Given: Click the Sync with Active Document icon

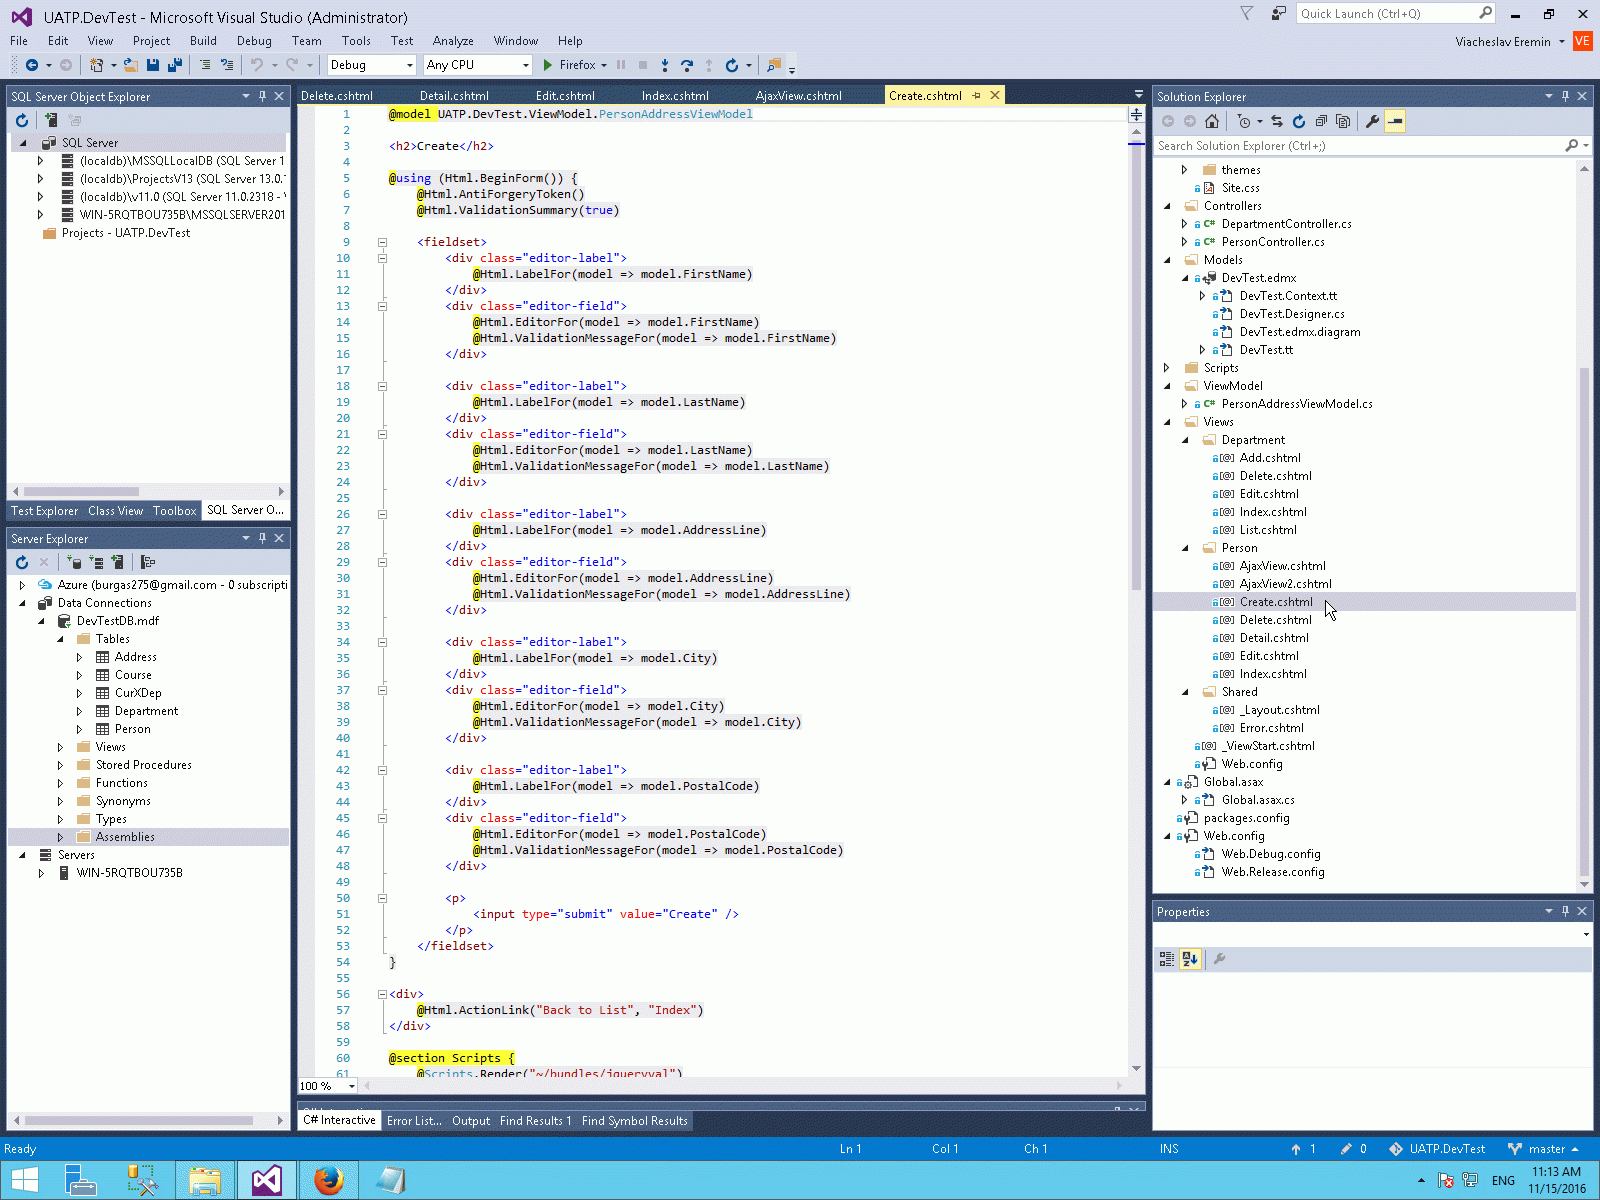Looking at the screenshot, I should [1277, 121].
